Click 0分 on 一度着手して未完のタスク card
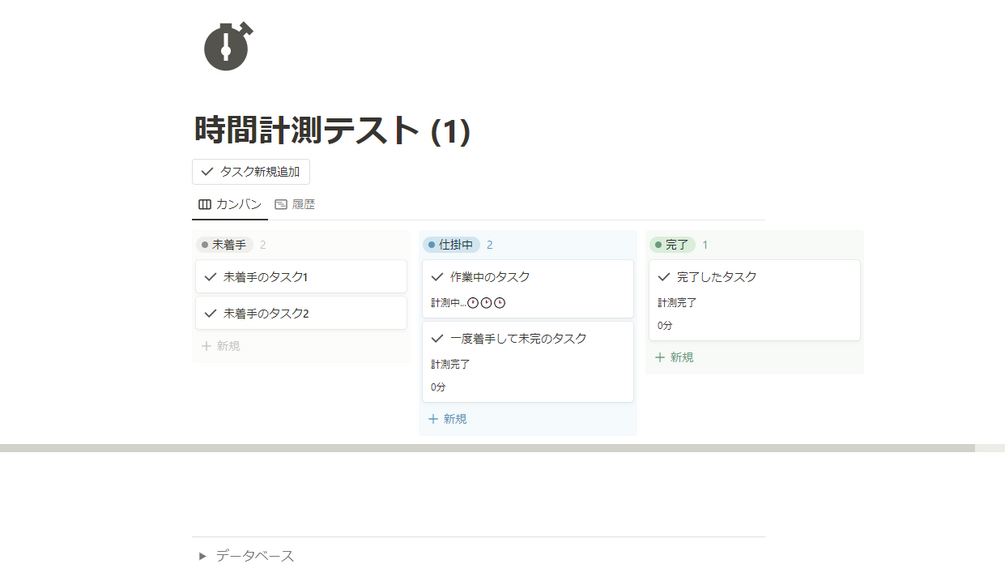Viewport: 1005px width, 581px height. point(438,387)
